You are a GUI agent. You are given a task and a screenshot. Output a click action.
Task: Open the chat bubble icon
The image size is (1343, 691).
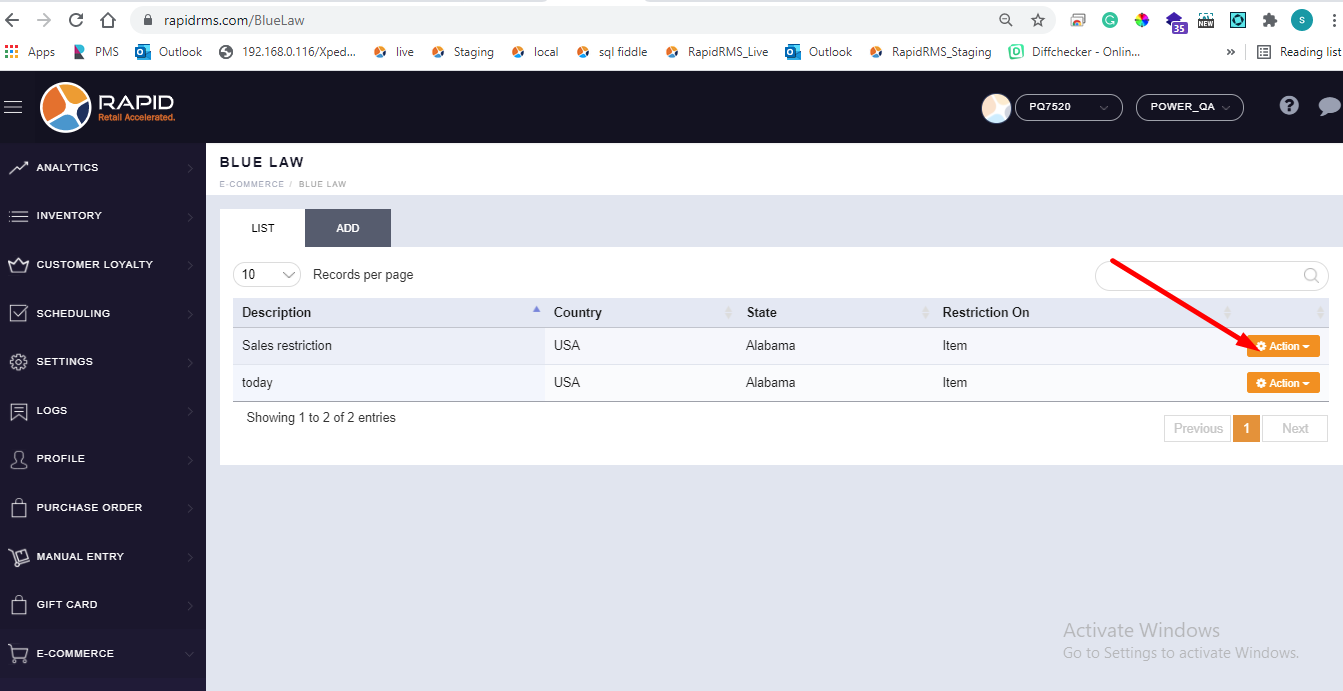pyautogui.click(x=1328, y=106)
